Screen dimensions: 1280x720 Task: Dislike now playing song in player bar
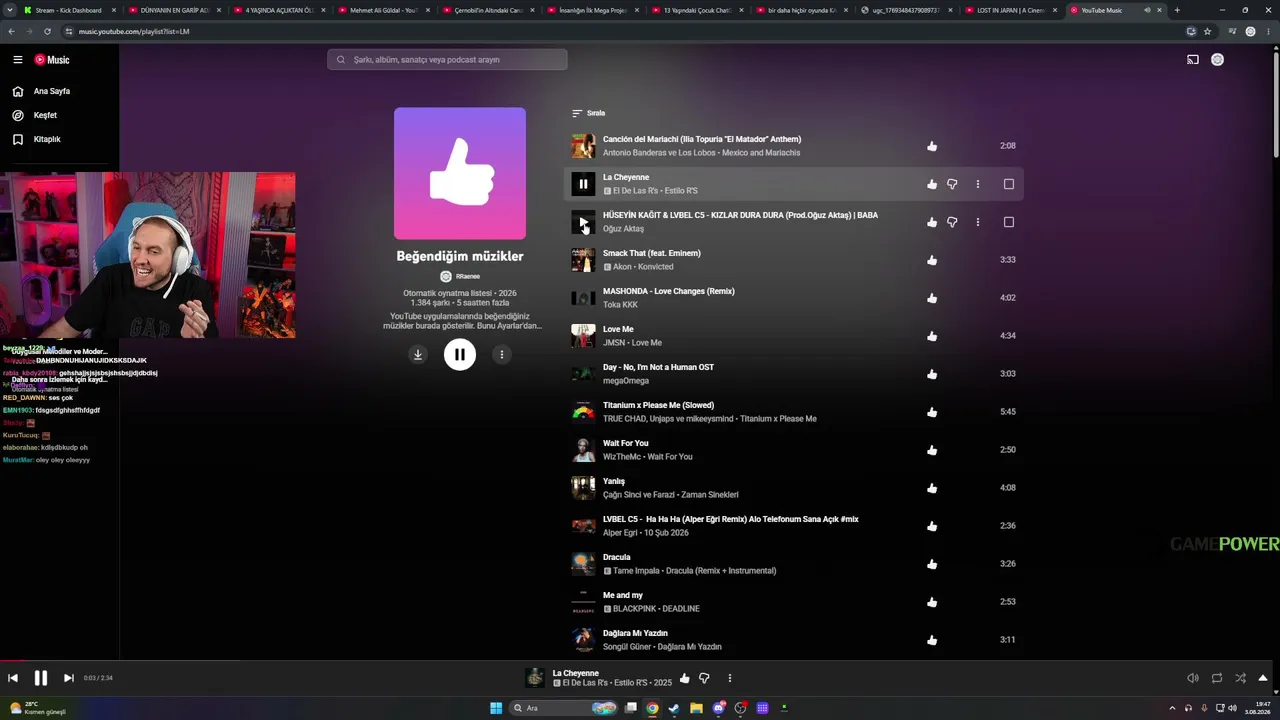(x=704, y=678)
